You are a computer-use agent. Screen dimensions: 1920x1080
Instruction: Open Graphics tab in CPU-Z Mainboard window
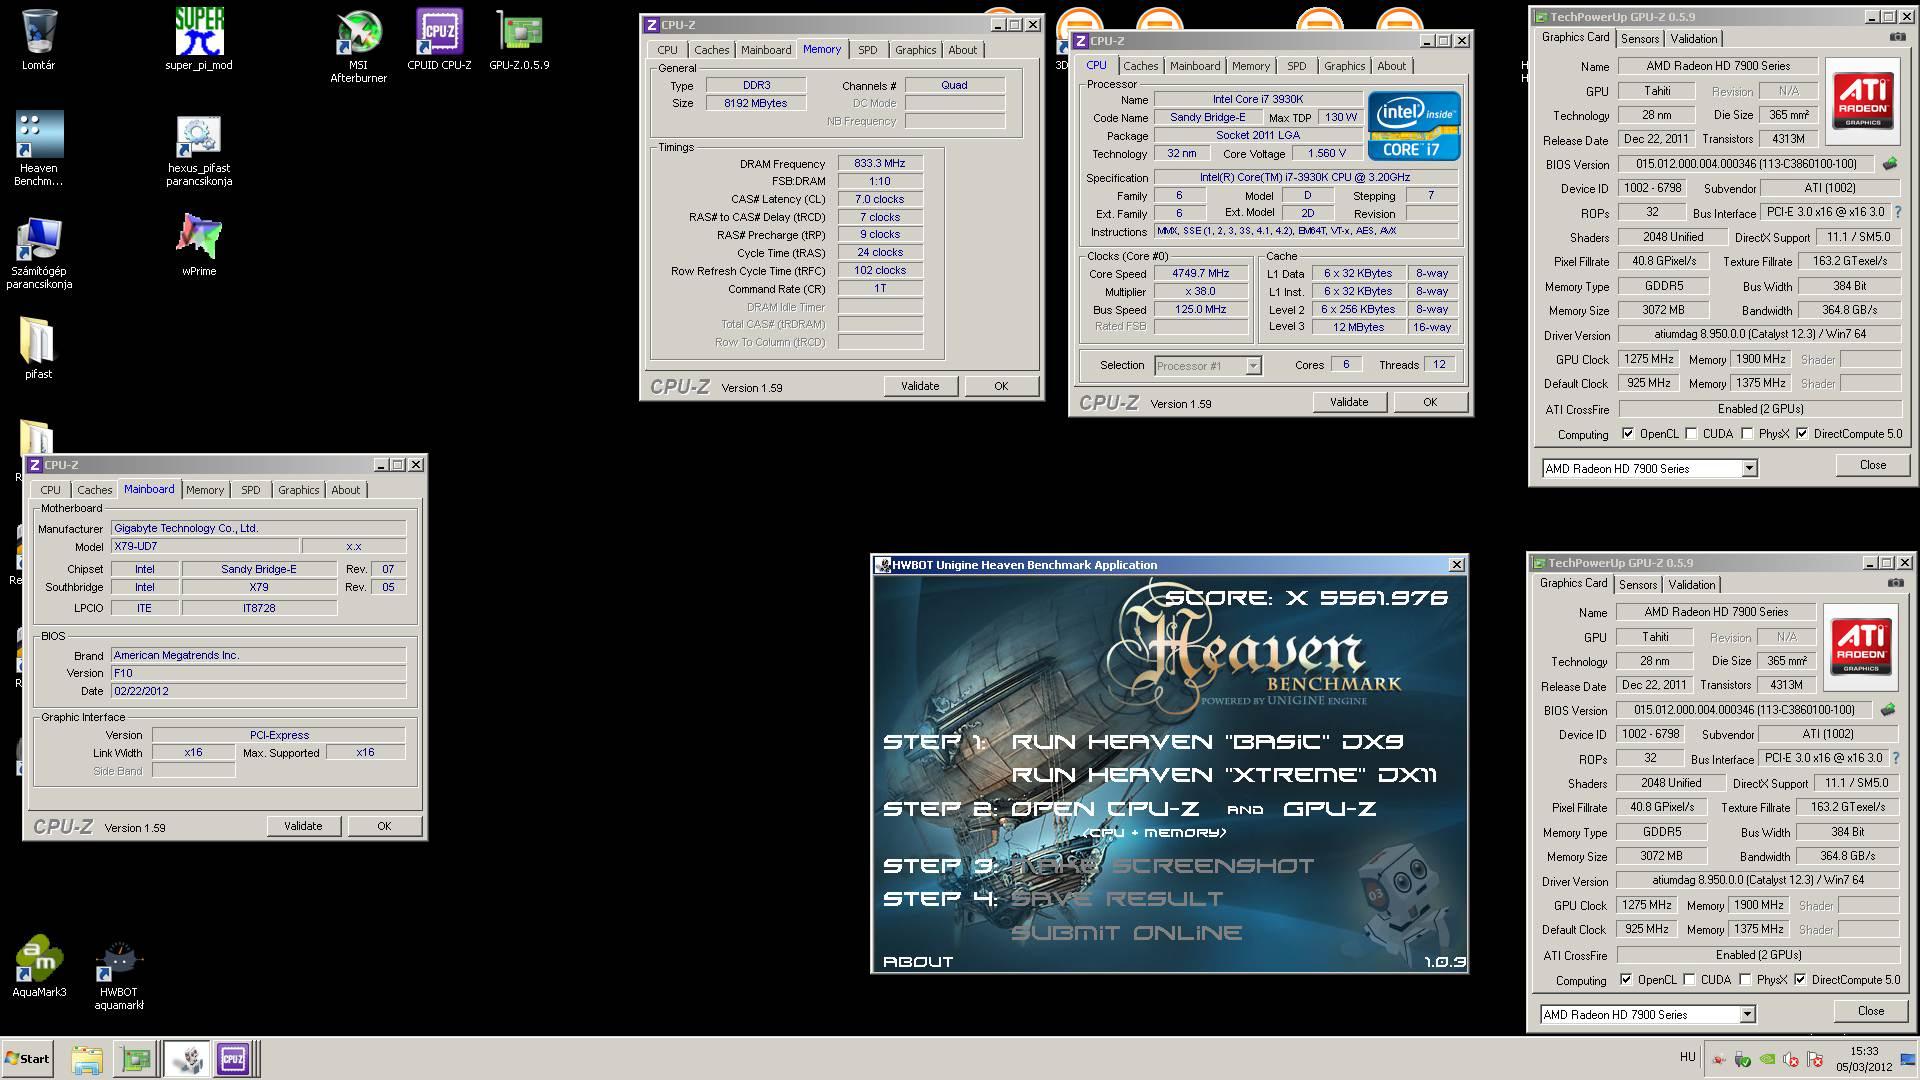tap(299, 490)
